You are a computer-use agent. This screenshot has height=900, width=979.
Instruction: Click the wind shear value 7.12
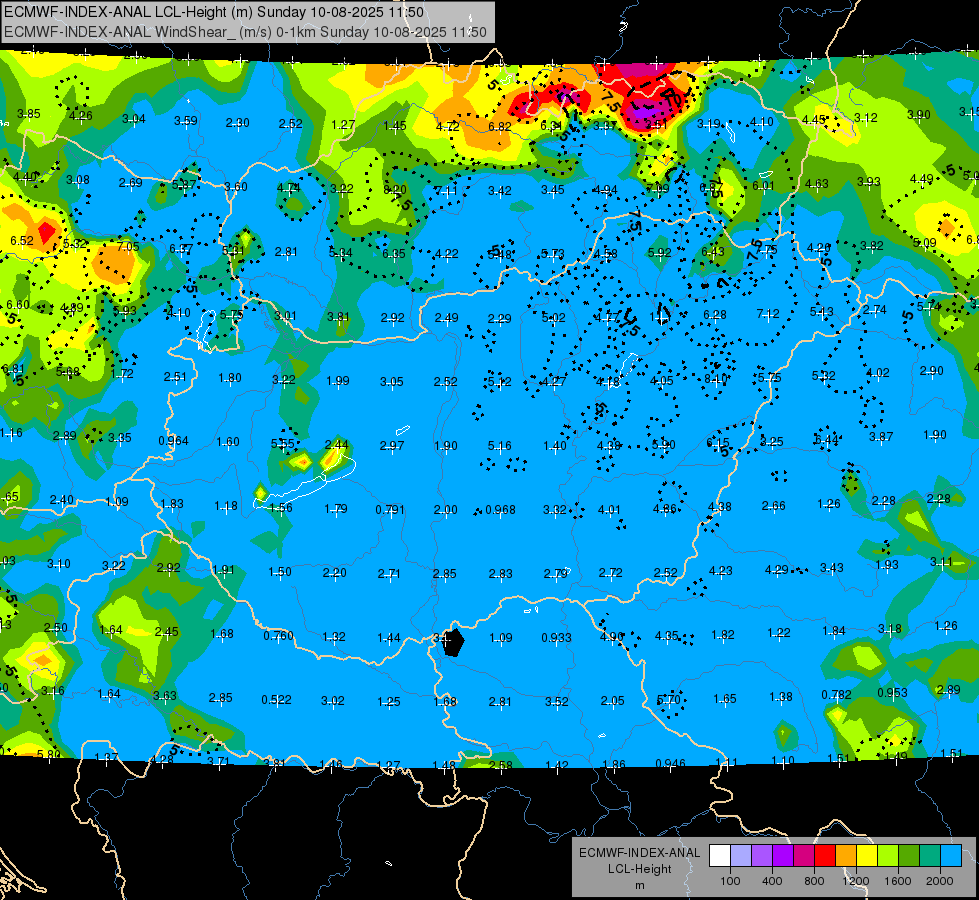[768, 314]
